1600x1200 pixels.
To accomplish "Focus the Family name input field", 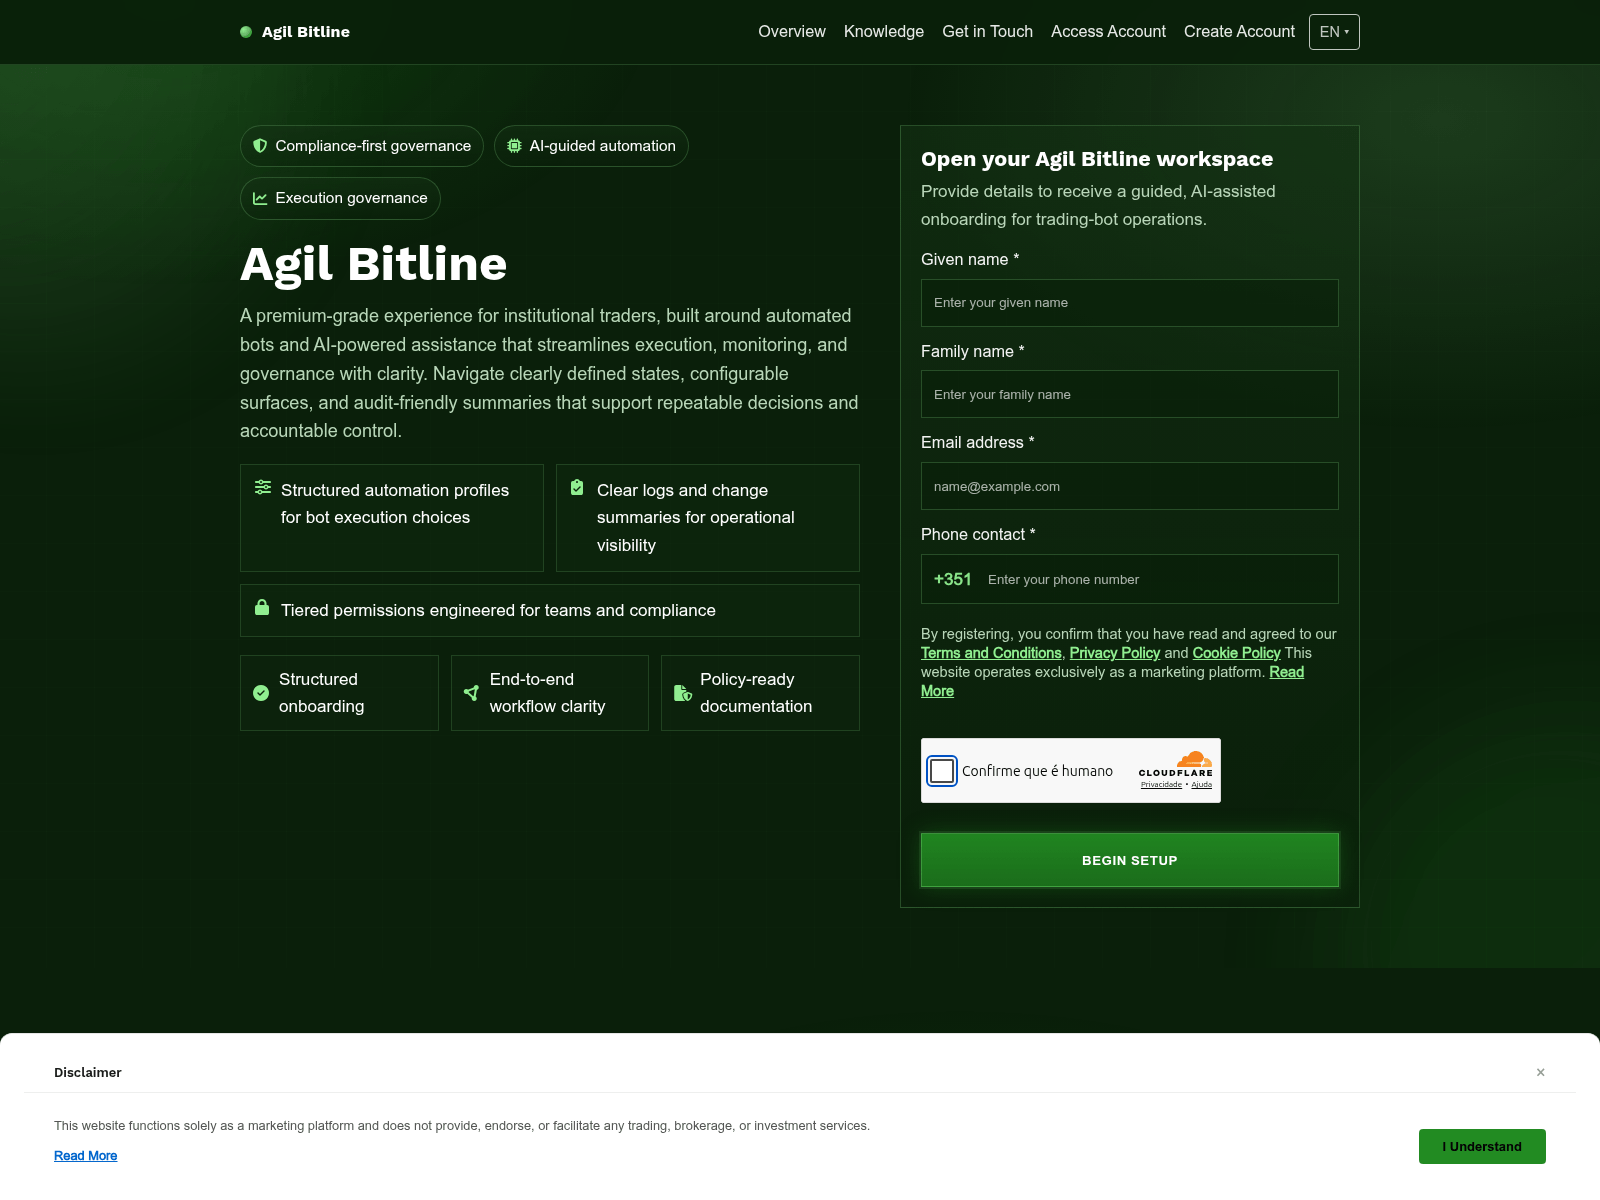I will [1130, 394].
